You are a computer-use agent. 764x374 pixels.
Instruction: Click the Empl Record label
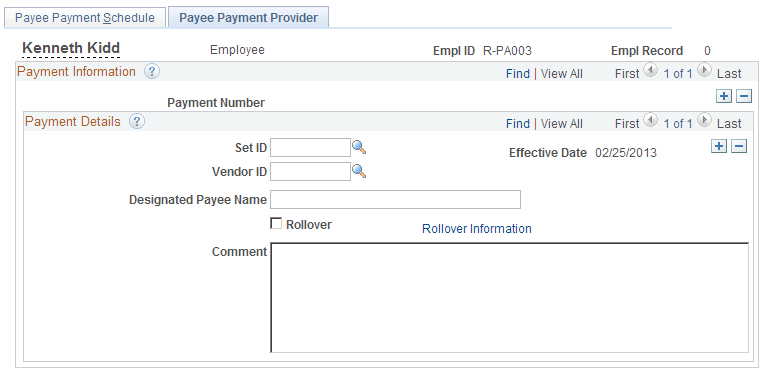(647, 51)
